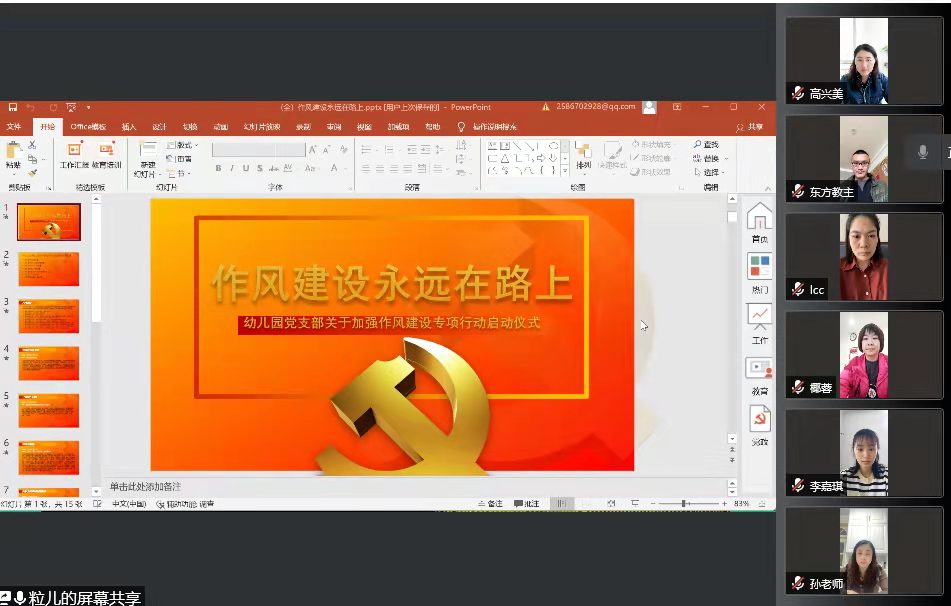Open the 形状效果 shape effects menu
This screenshot has width=951, height=606.
pos(651,172)
